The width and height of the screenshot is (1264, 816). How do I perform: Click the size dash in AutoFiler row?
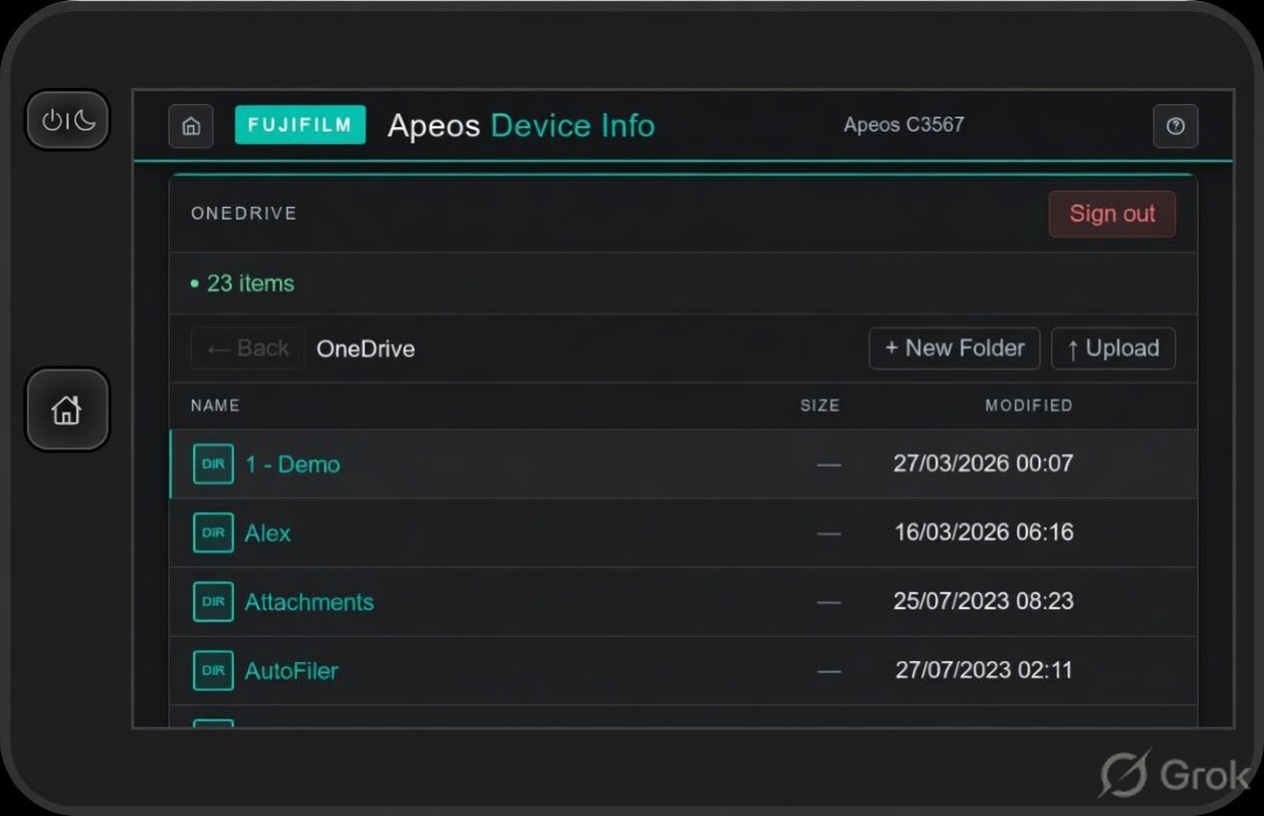point(829,672)
